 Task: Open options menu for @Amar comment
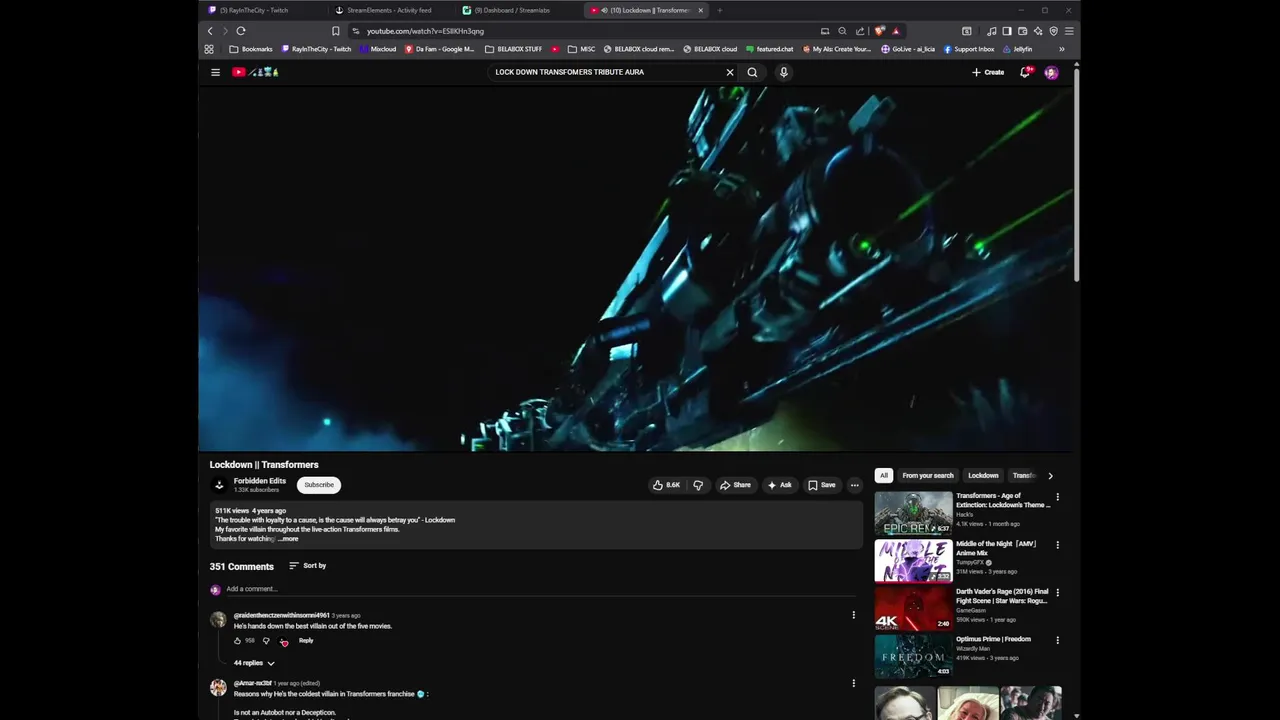pyautogui.click(x=853, y=683)
